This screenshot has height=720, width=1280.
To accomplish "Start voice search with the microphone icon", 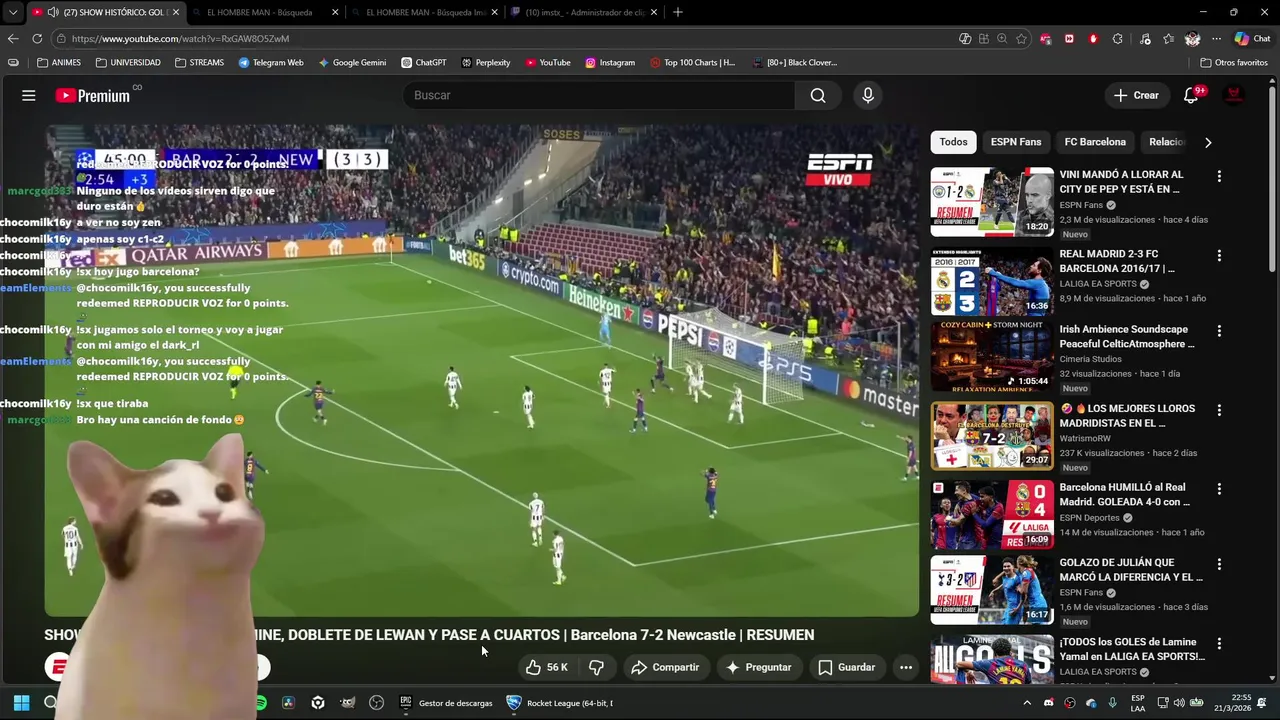I will (868, 95).
